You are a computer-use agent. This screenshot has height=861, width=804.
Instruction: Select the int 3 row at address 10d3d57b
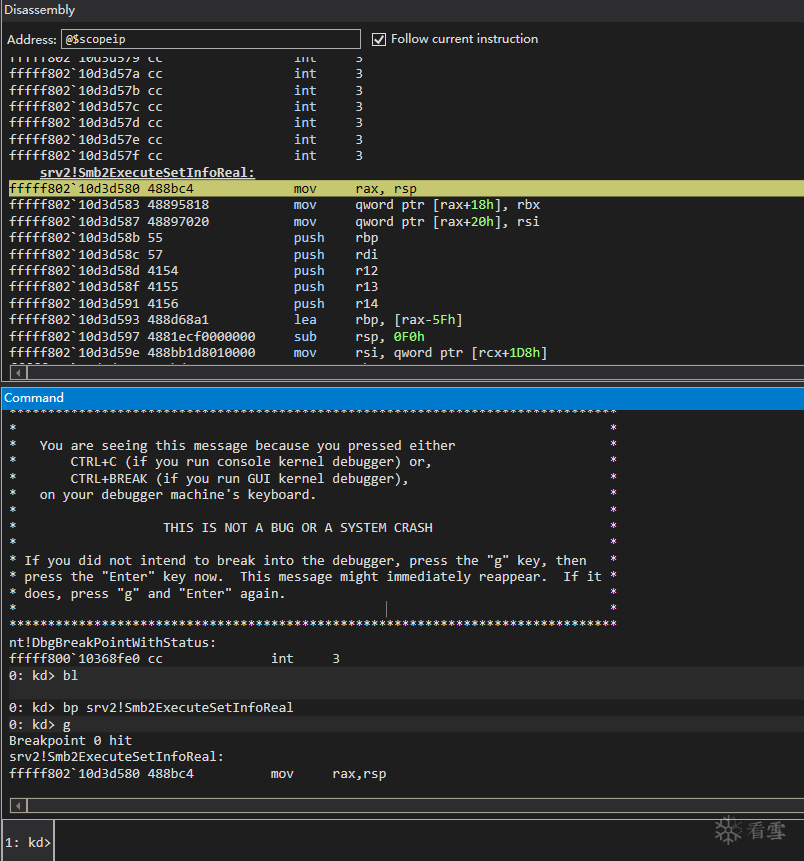coord(186,90)
